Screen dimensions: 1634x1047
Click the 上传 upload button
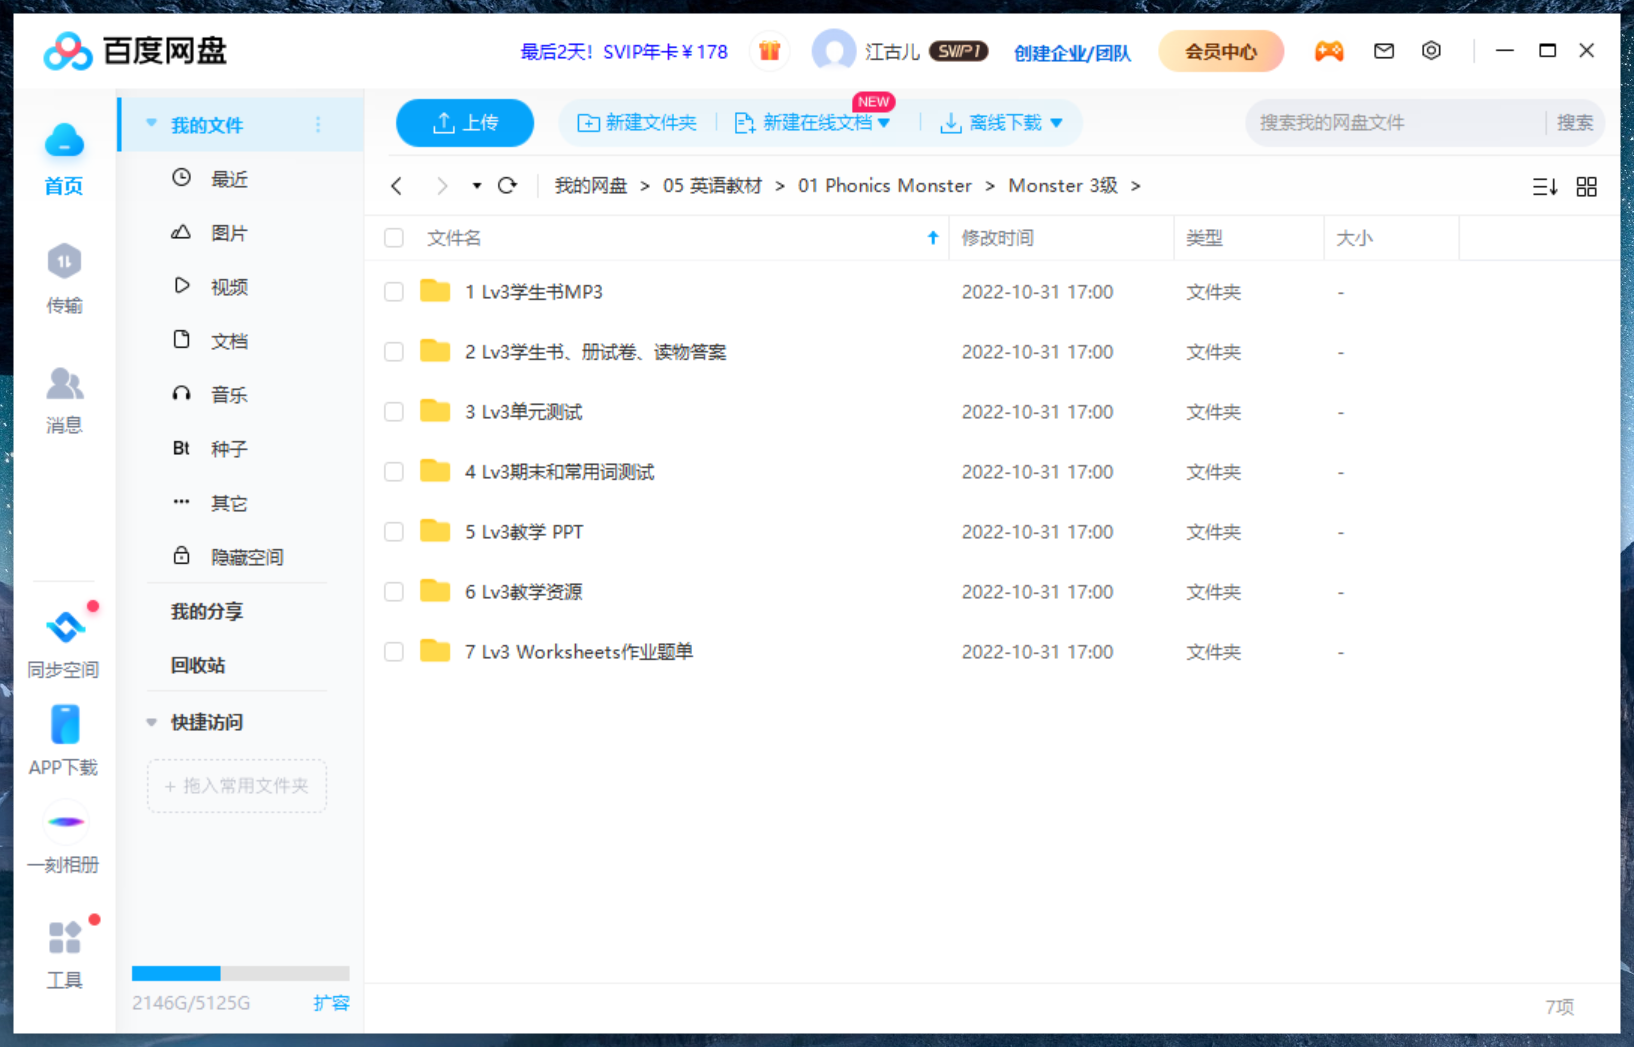[x=464, y=122]
